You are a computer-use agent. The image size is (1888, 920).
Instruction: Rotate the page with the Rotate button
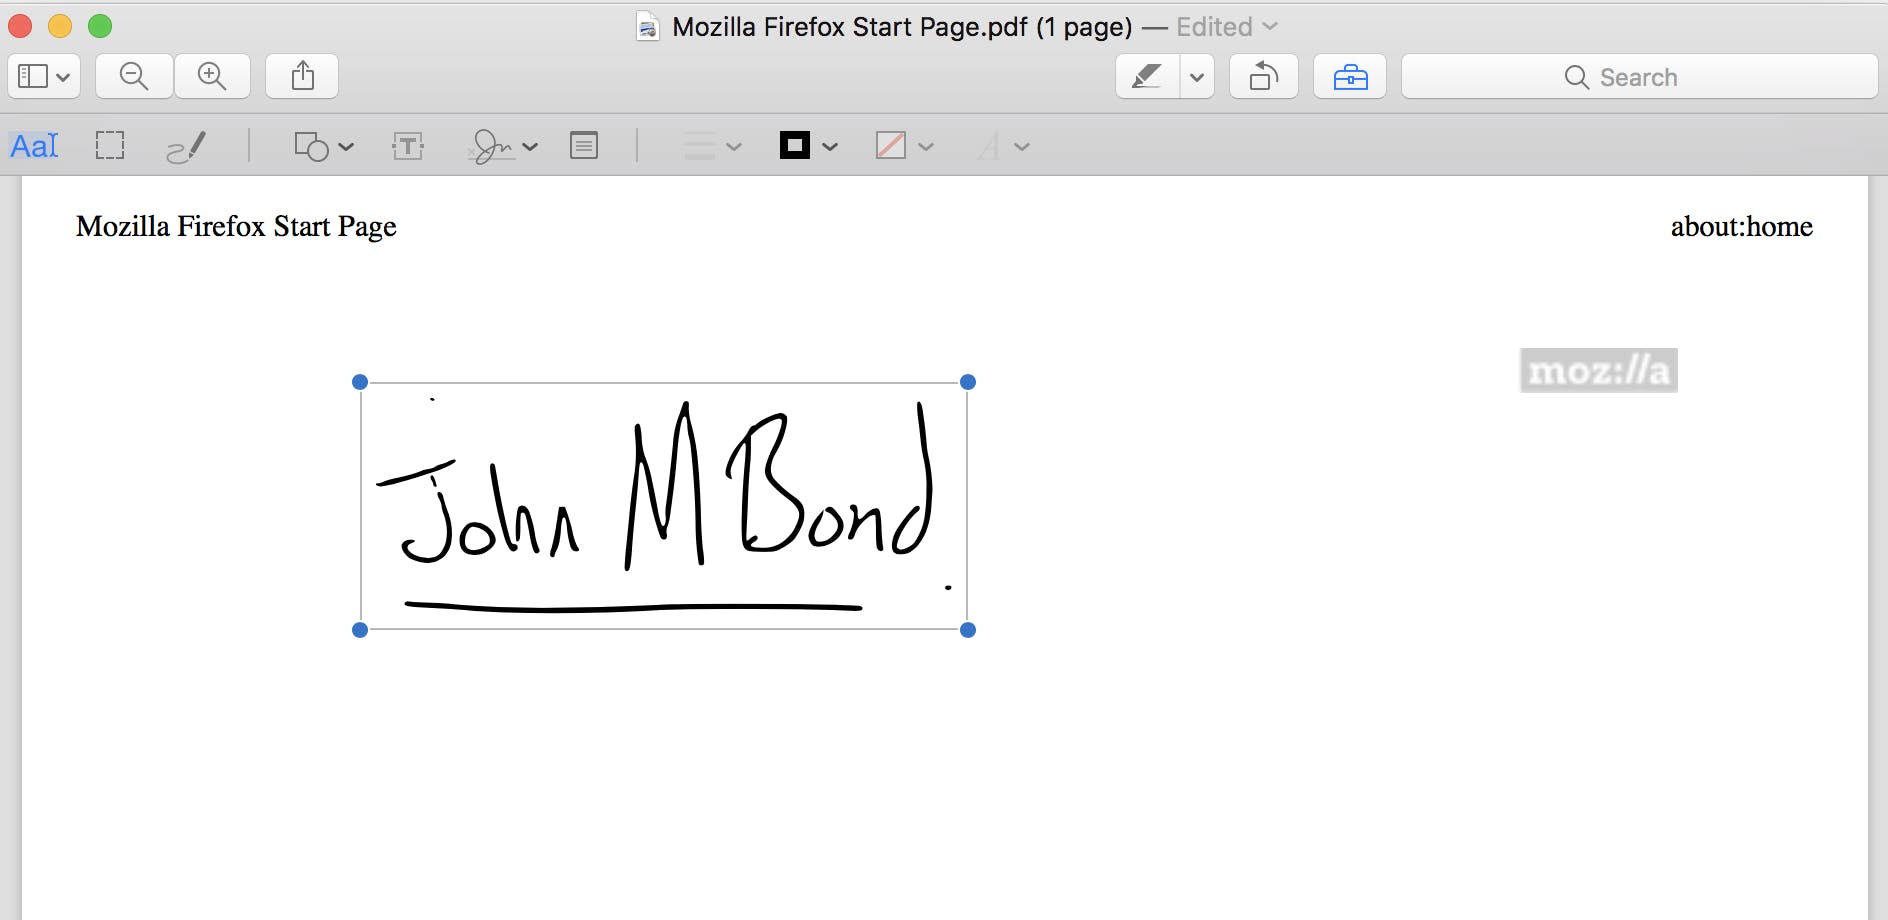pos(1264,76)
